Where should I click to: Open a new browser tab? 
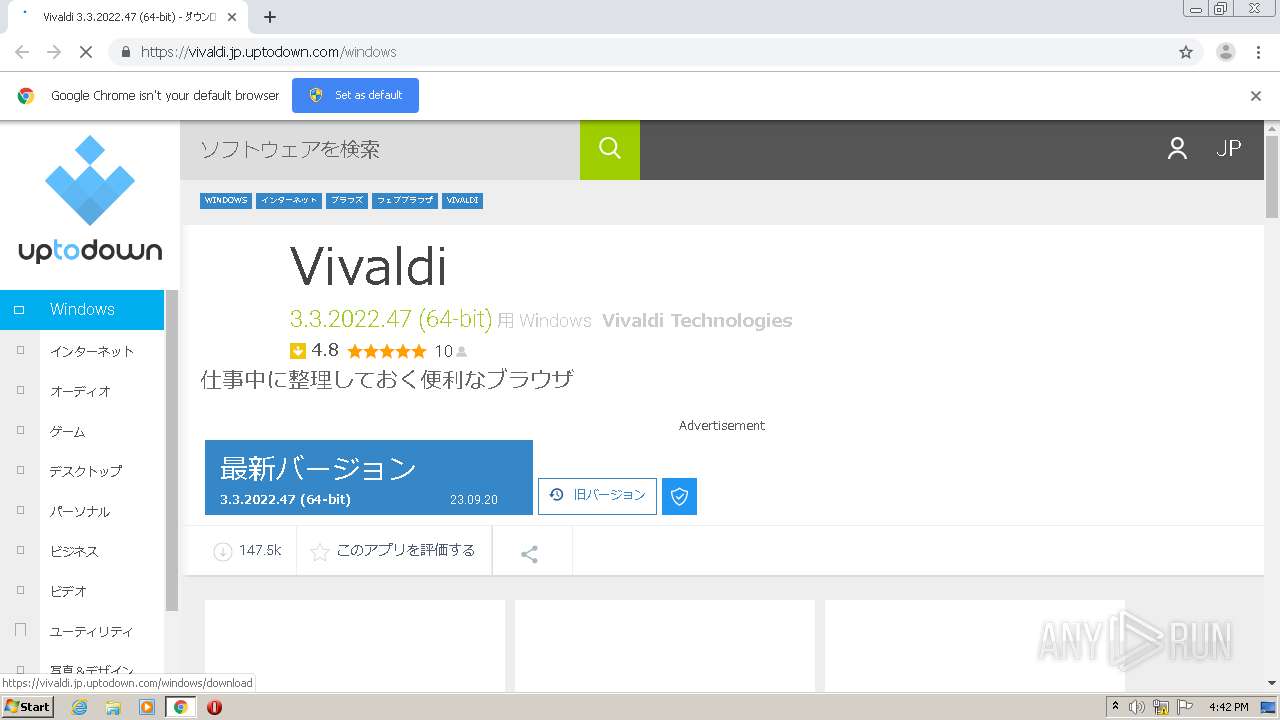coord(270,17)
